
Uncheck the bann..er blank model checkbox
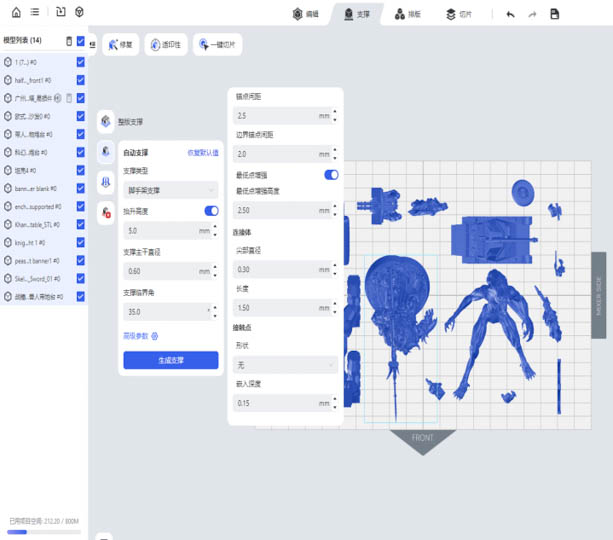[x=81, y=188]
